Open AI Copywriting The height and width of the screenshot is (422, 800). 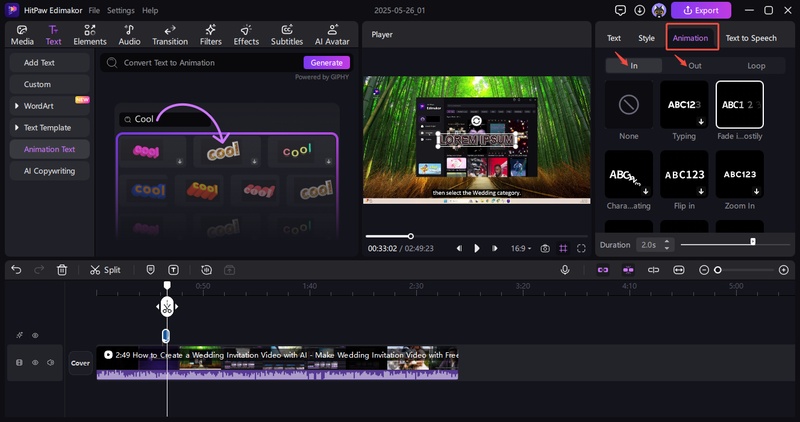point(49,171)
